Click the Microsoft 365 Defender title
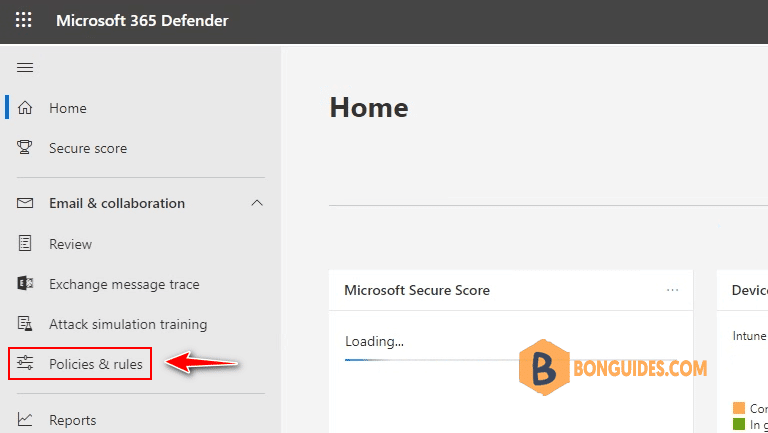The image size is (768, 433). 142,21
